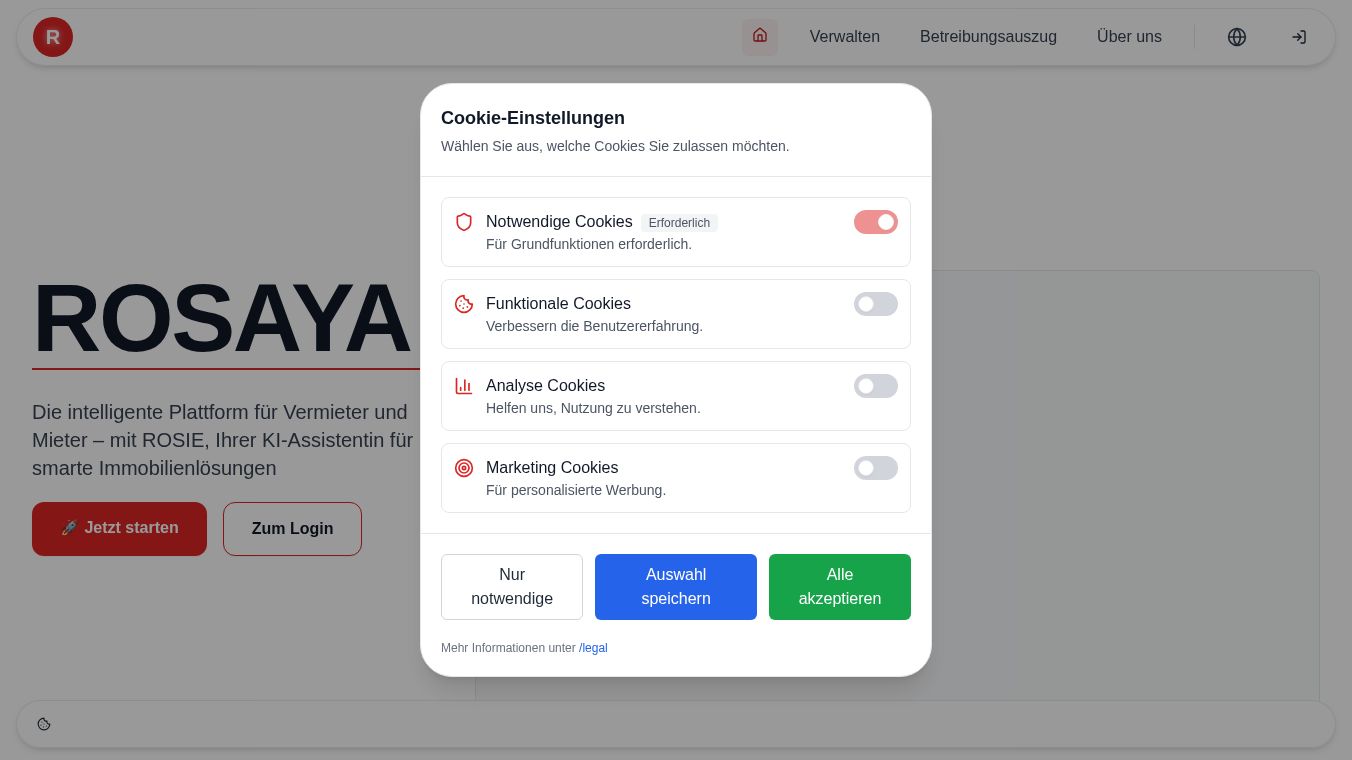Turn on the Analyse Cookies switch
This screenshot has width=1352, height=760.
click(876, 386)
